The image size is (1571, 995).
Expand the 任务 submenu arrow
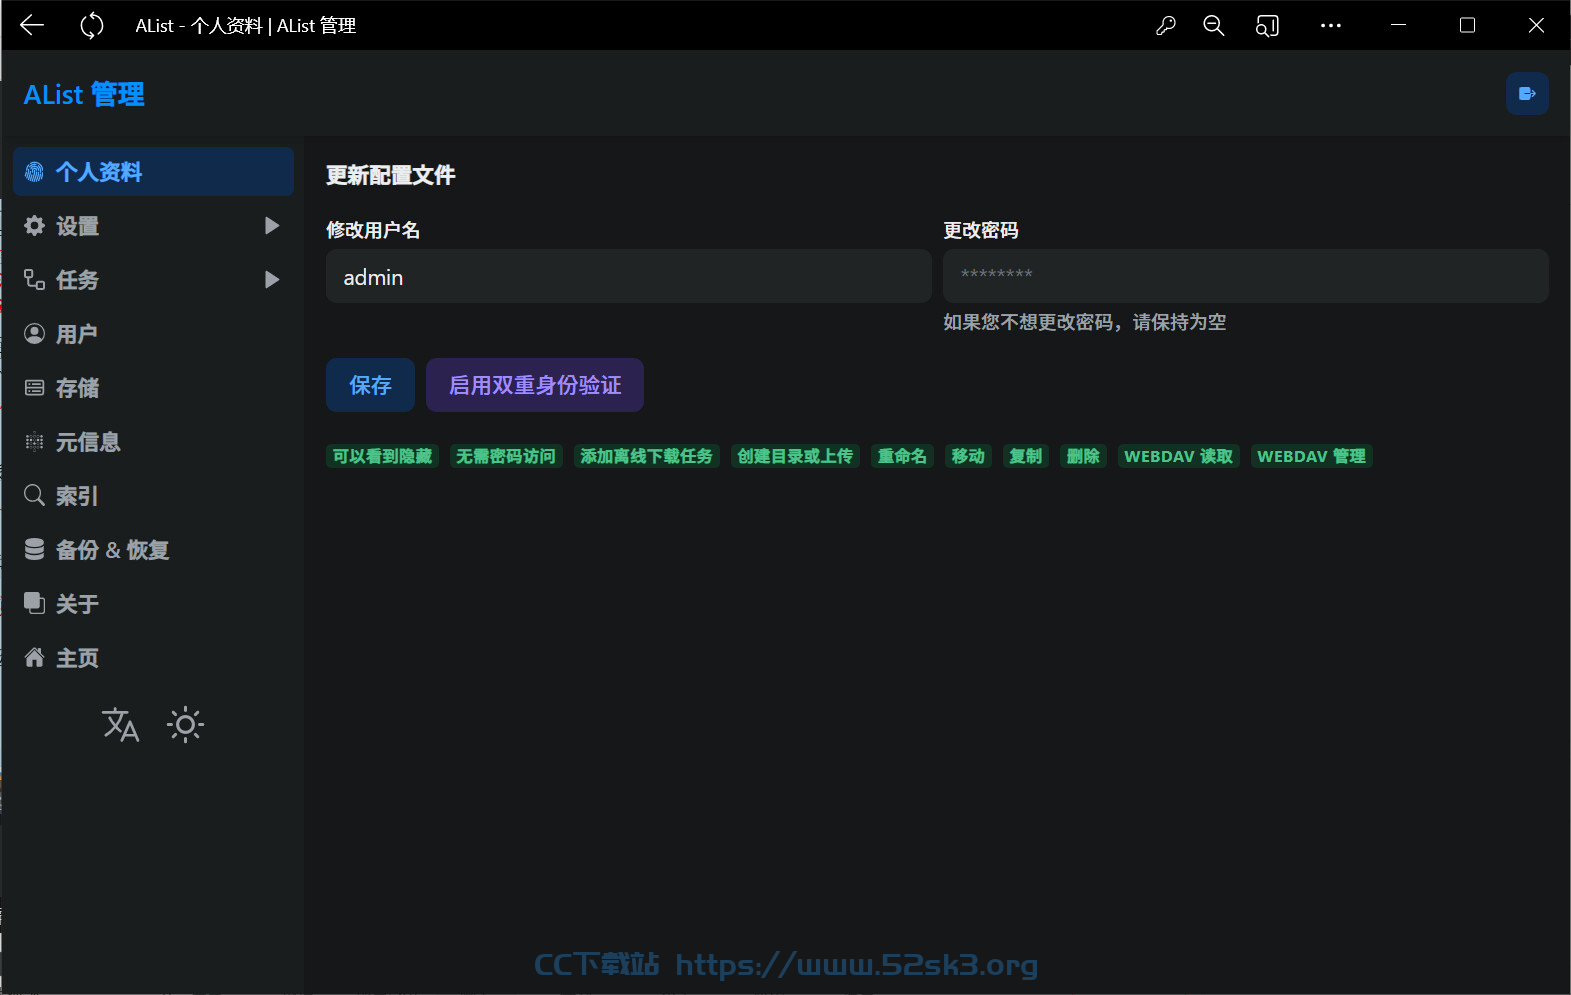271,280
